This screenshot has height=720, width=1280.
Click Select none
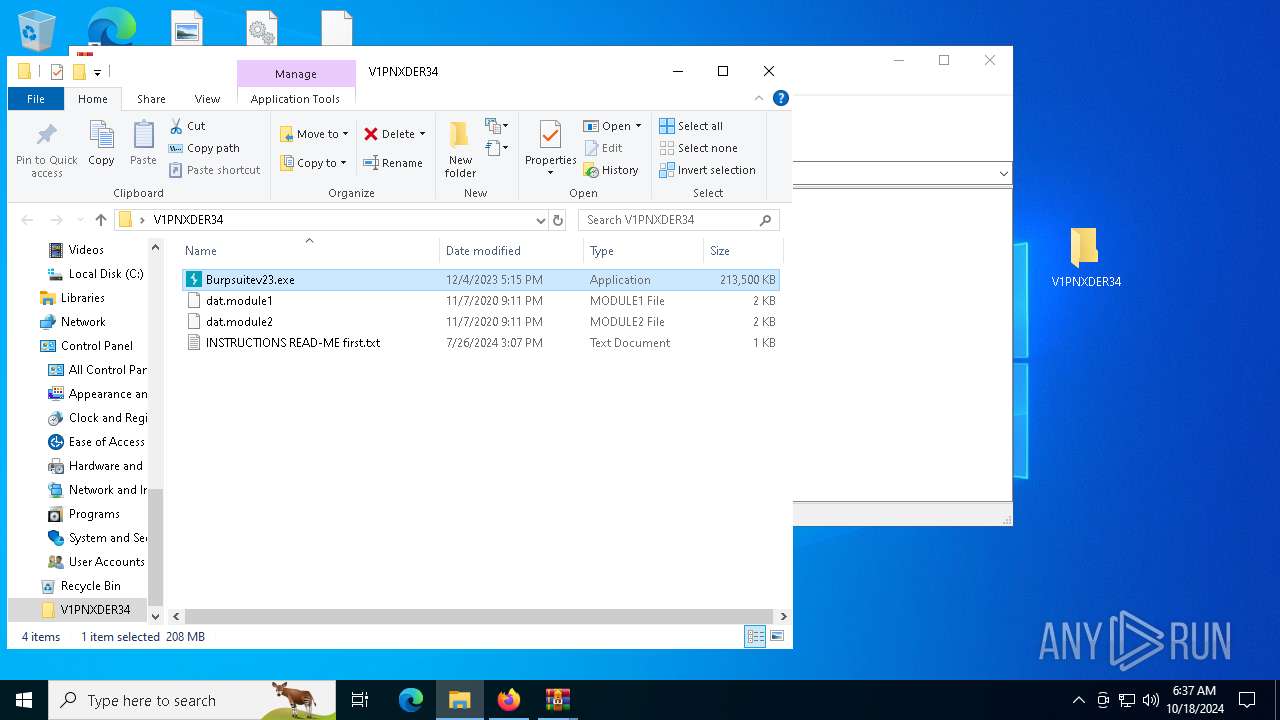coord(698,148)
